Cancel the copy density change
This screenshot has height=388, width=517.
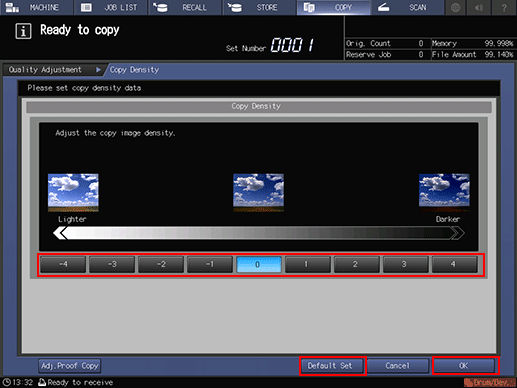[397, 366]
